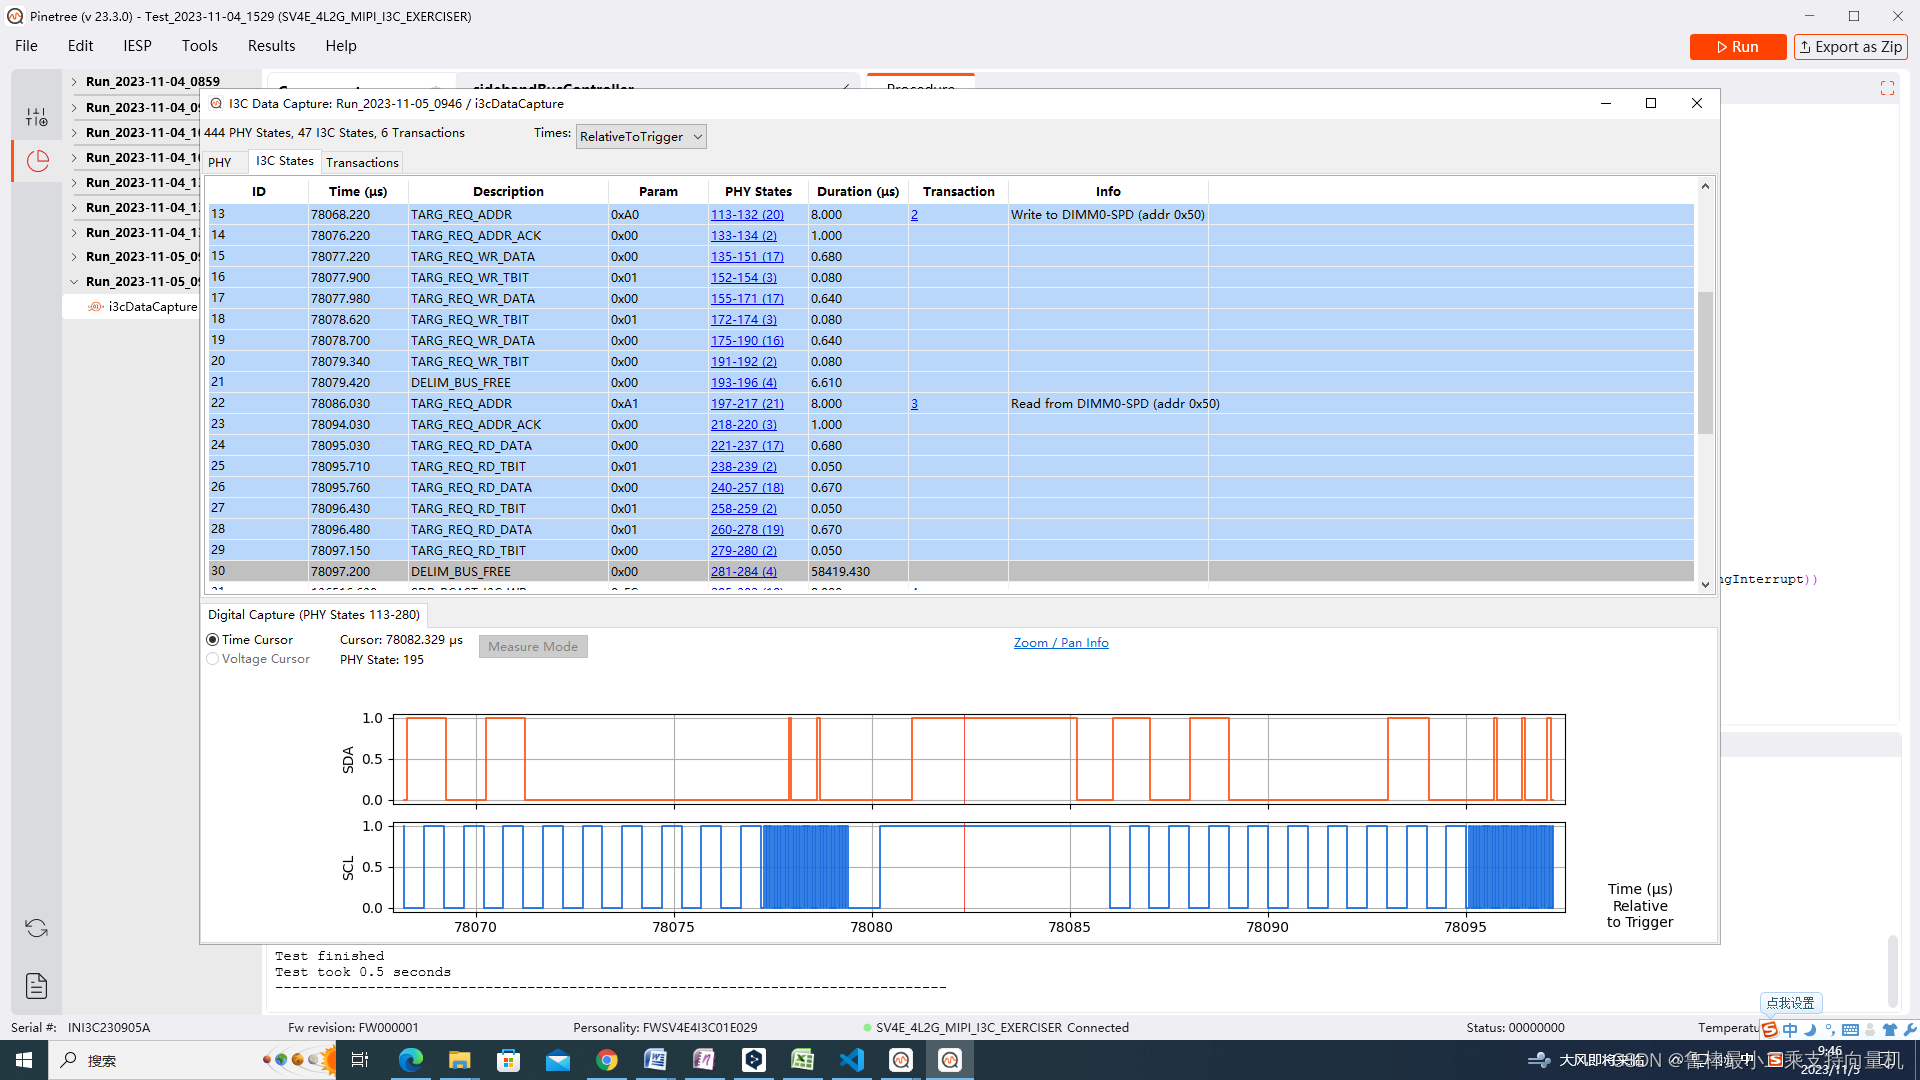Image resolution: width=1920 pixels, height=1080 pixels.
Task: Toggle the Voltage Cursor radio button
Action: click(x=214, y=658)
